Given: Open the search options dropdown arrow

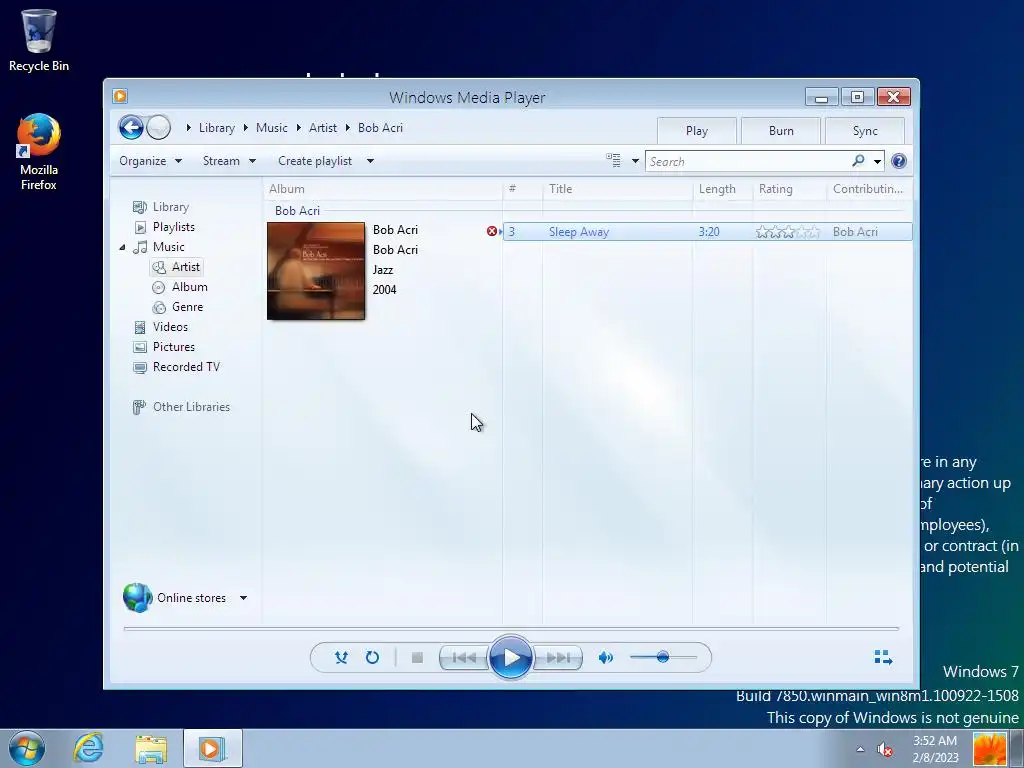Looking at the screenshot, I should click(x=877, y=161).
